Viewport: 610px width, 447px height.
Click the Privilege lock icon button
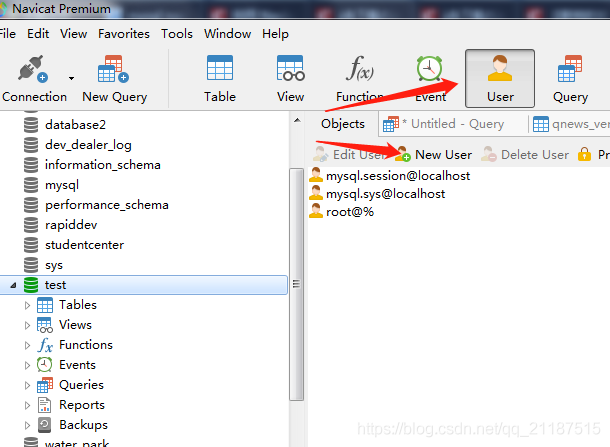click(x=584, y=154)
